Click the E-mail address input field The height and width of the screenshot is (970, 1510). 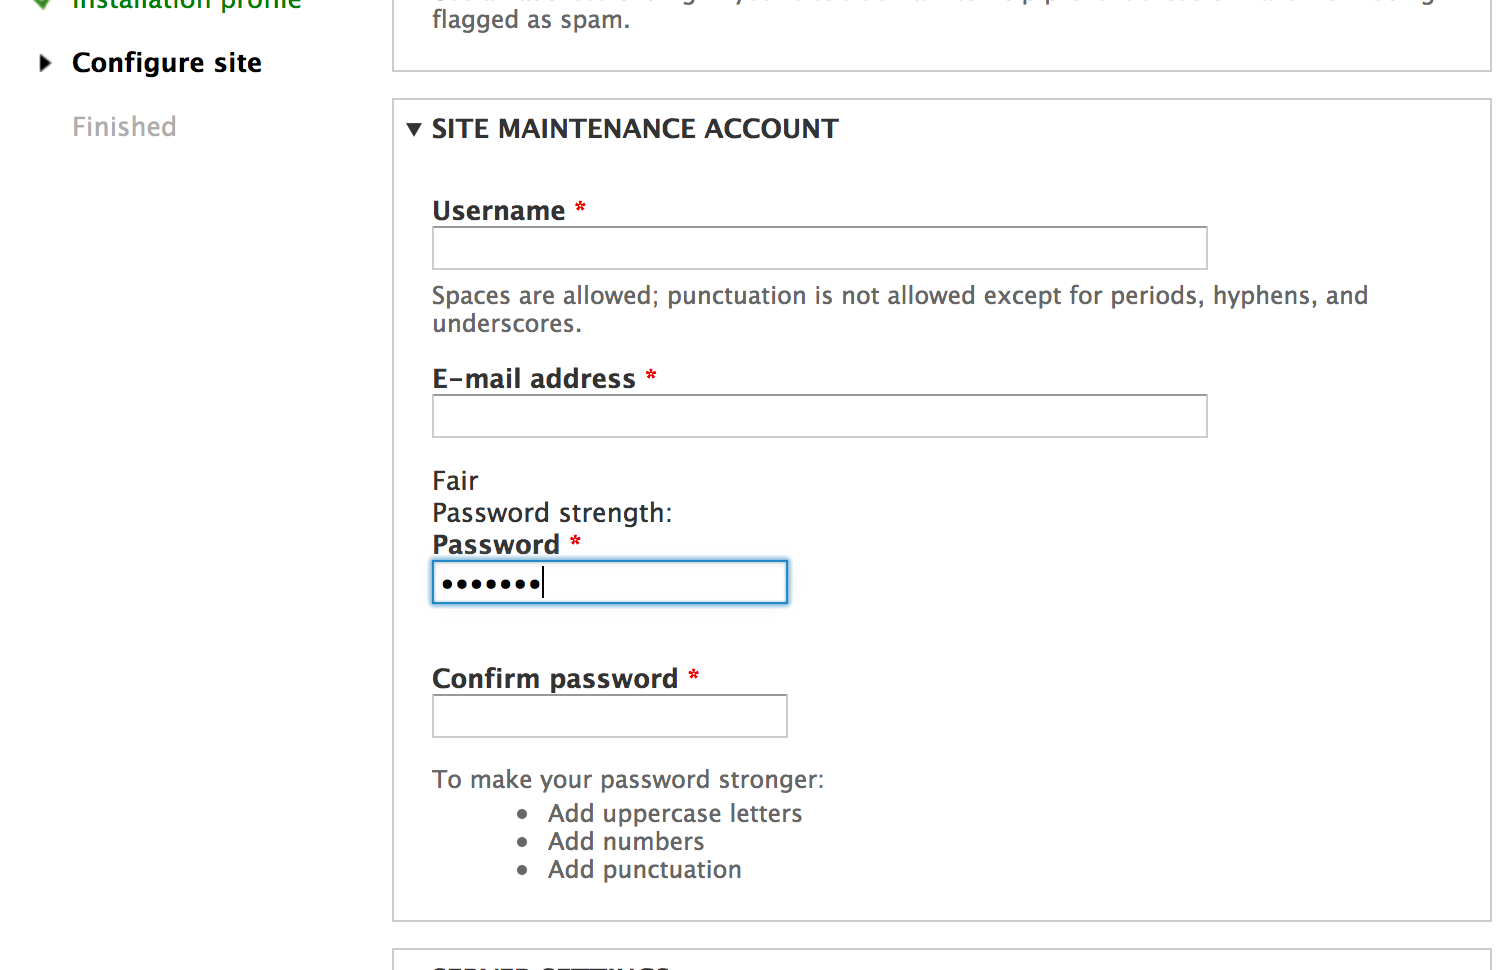coord(818,415)
